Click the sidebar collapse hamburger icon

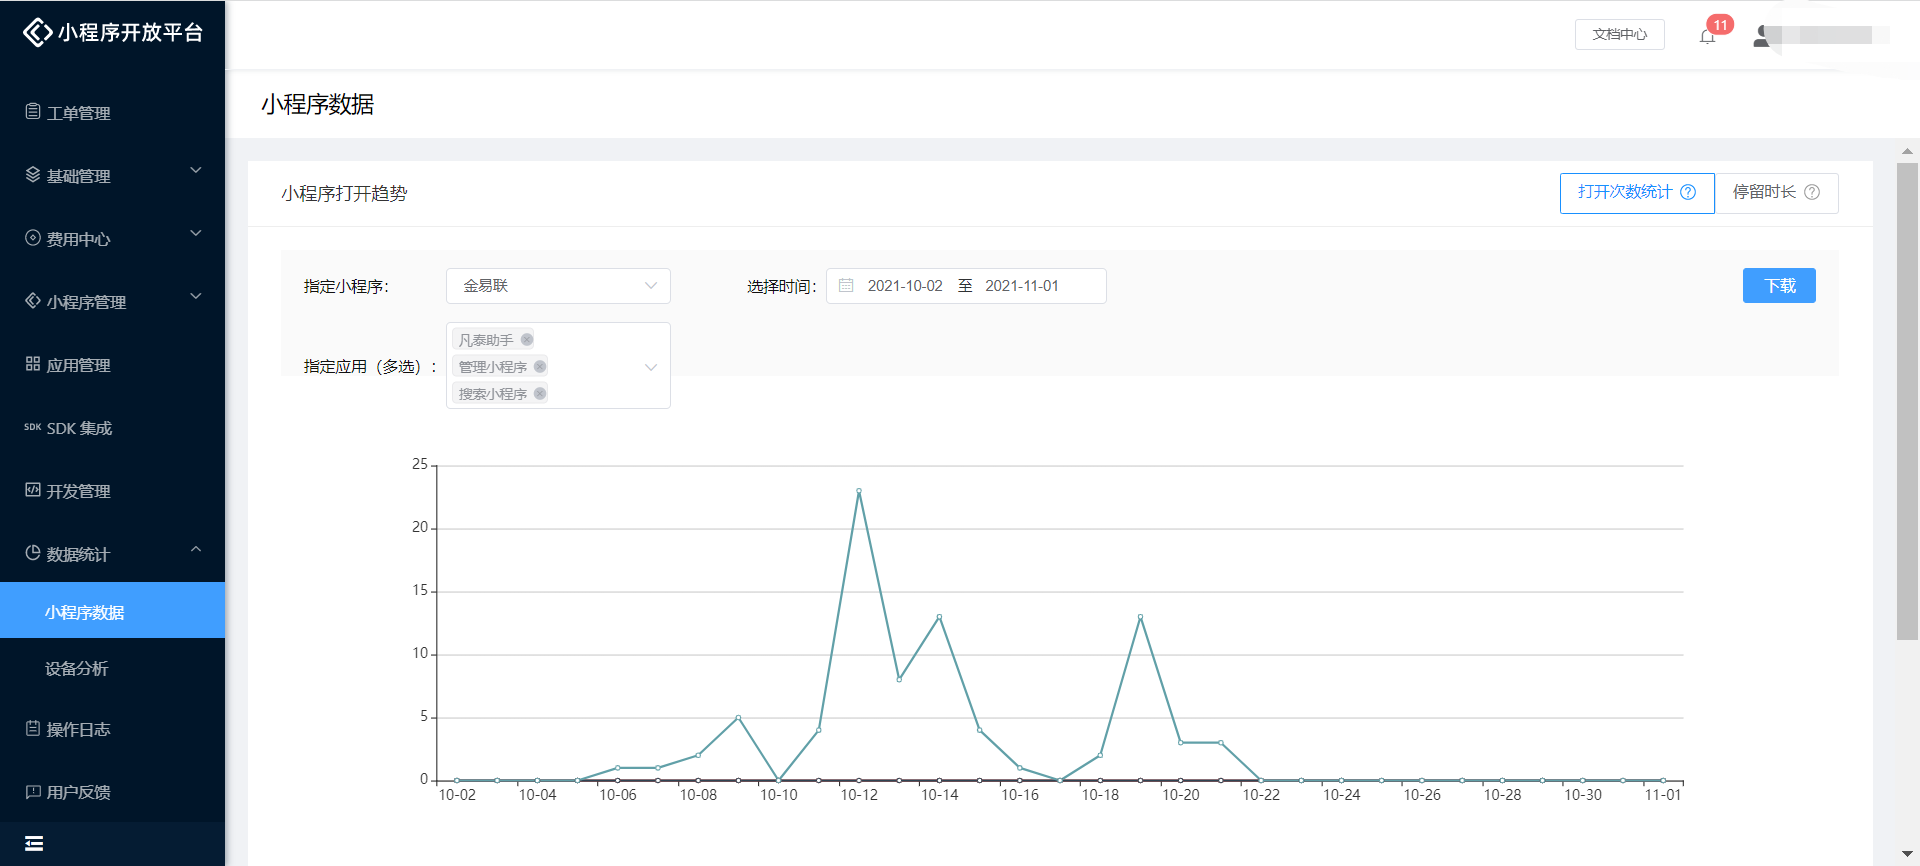[34, 843]
